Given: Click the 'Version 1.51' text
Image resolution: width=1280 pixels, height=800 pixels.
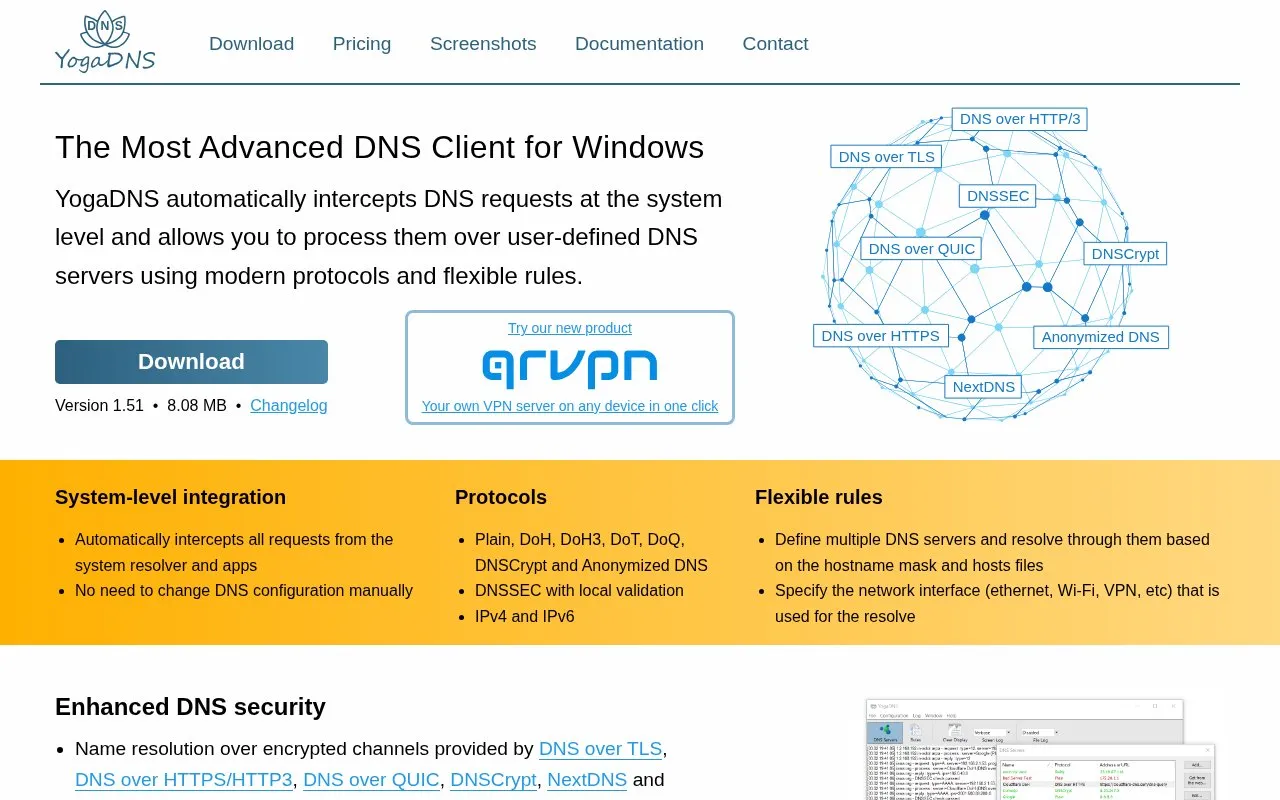Looking at the screenshot, I should tap(99, 406).
